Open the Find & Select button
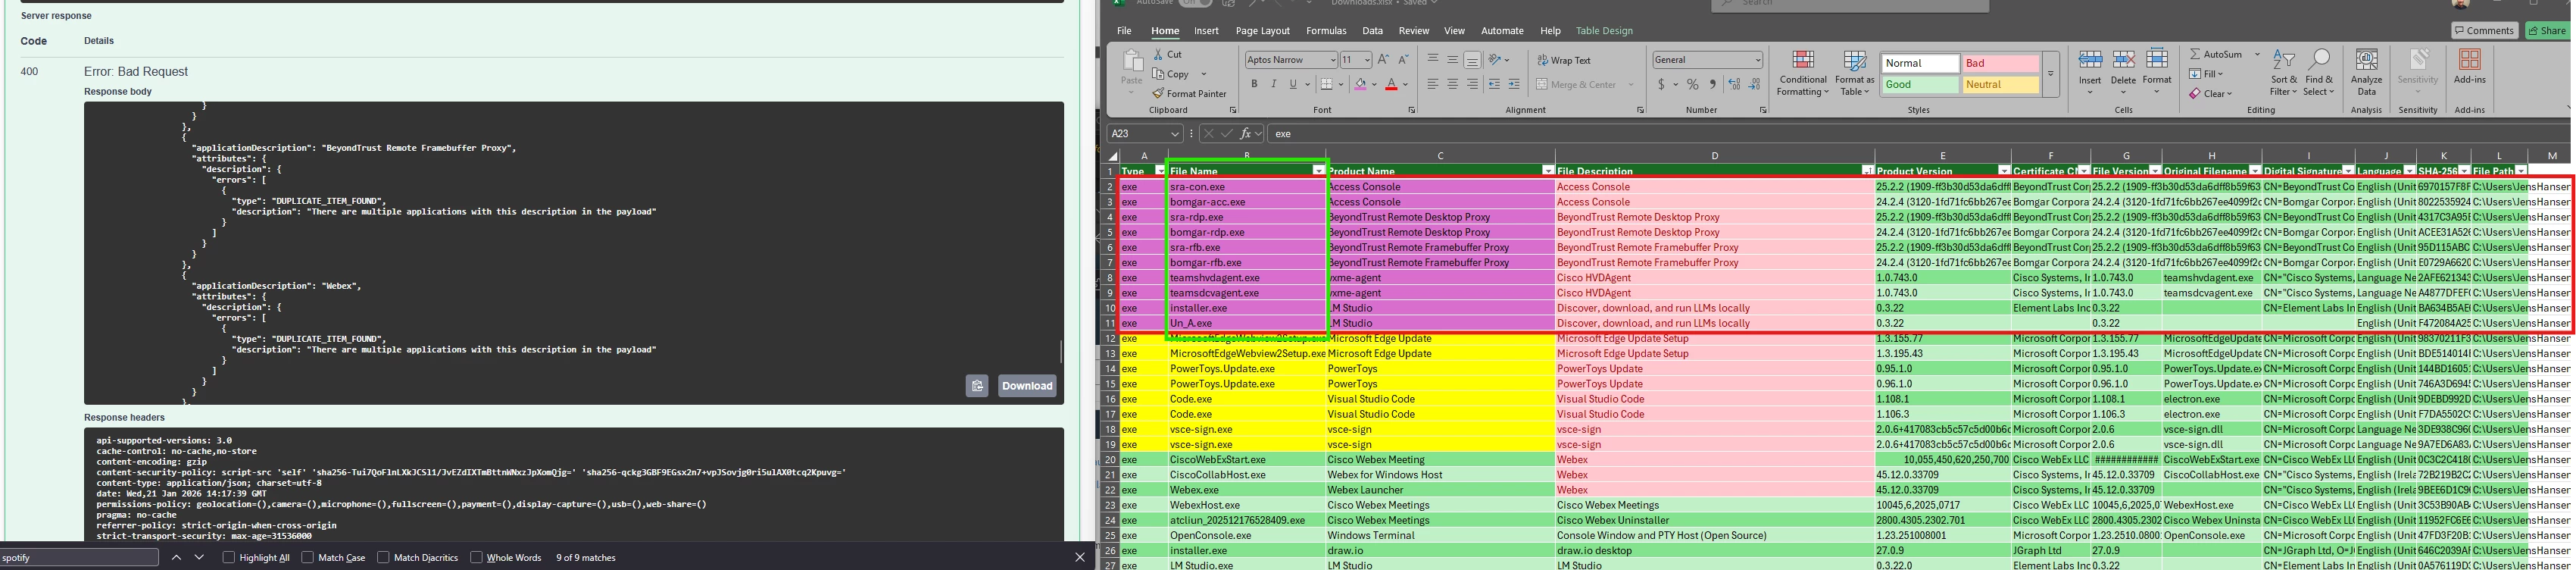Screen dimensions: 2576x570 (x=2319, y=72)
